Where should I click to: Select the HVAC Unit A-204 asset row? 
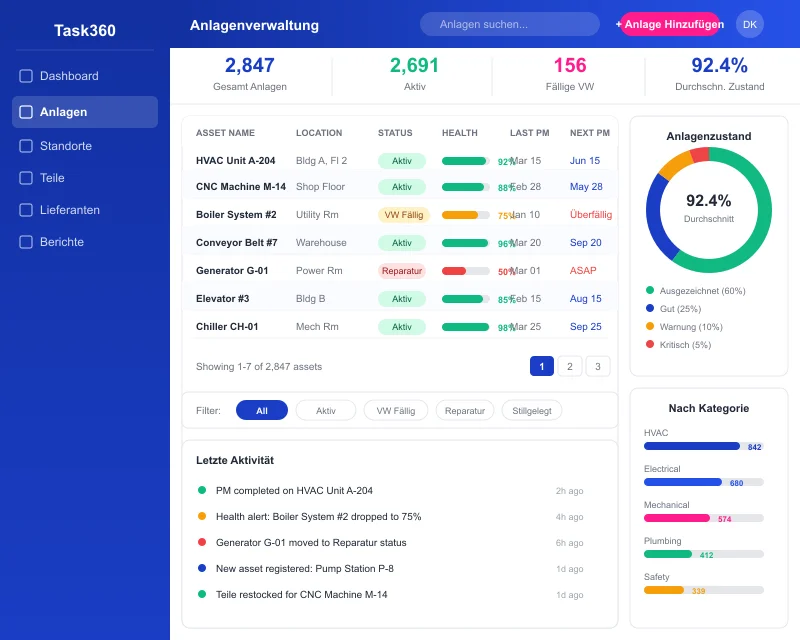pos(390,160)
